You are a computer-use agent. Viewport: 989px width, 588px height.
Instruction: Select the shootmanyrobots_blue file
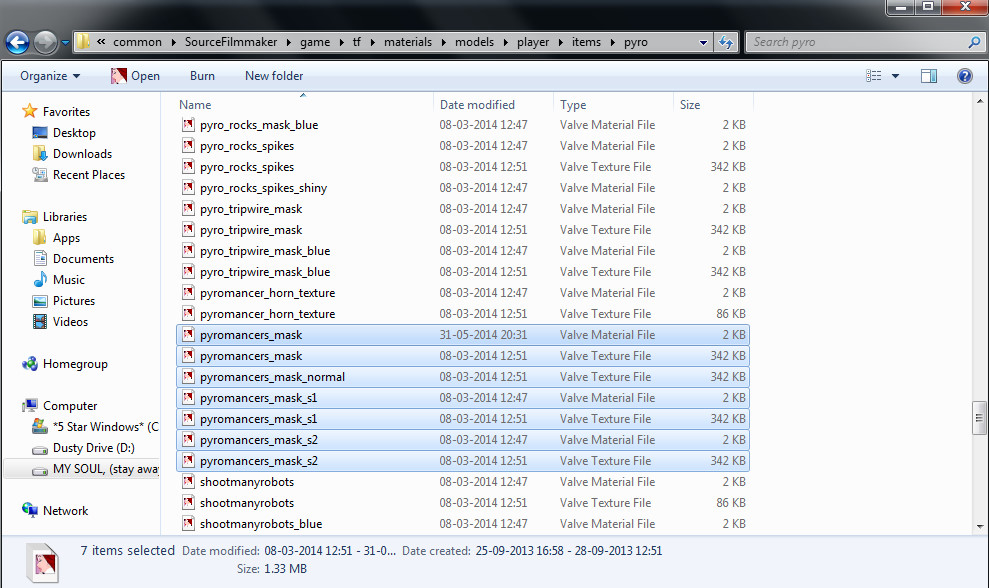(260, 524)
